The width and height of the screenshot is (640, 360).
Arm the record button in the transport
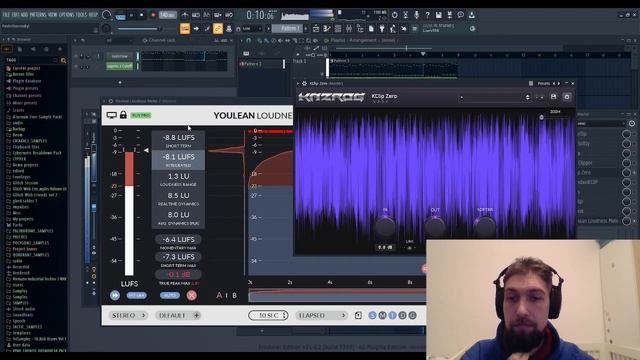coord(153,15)
